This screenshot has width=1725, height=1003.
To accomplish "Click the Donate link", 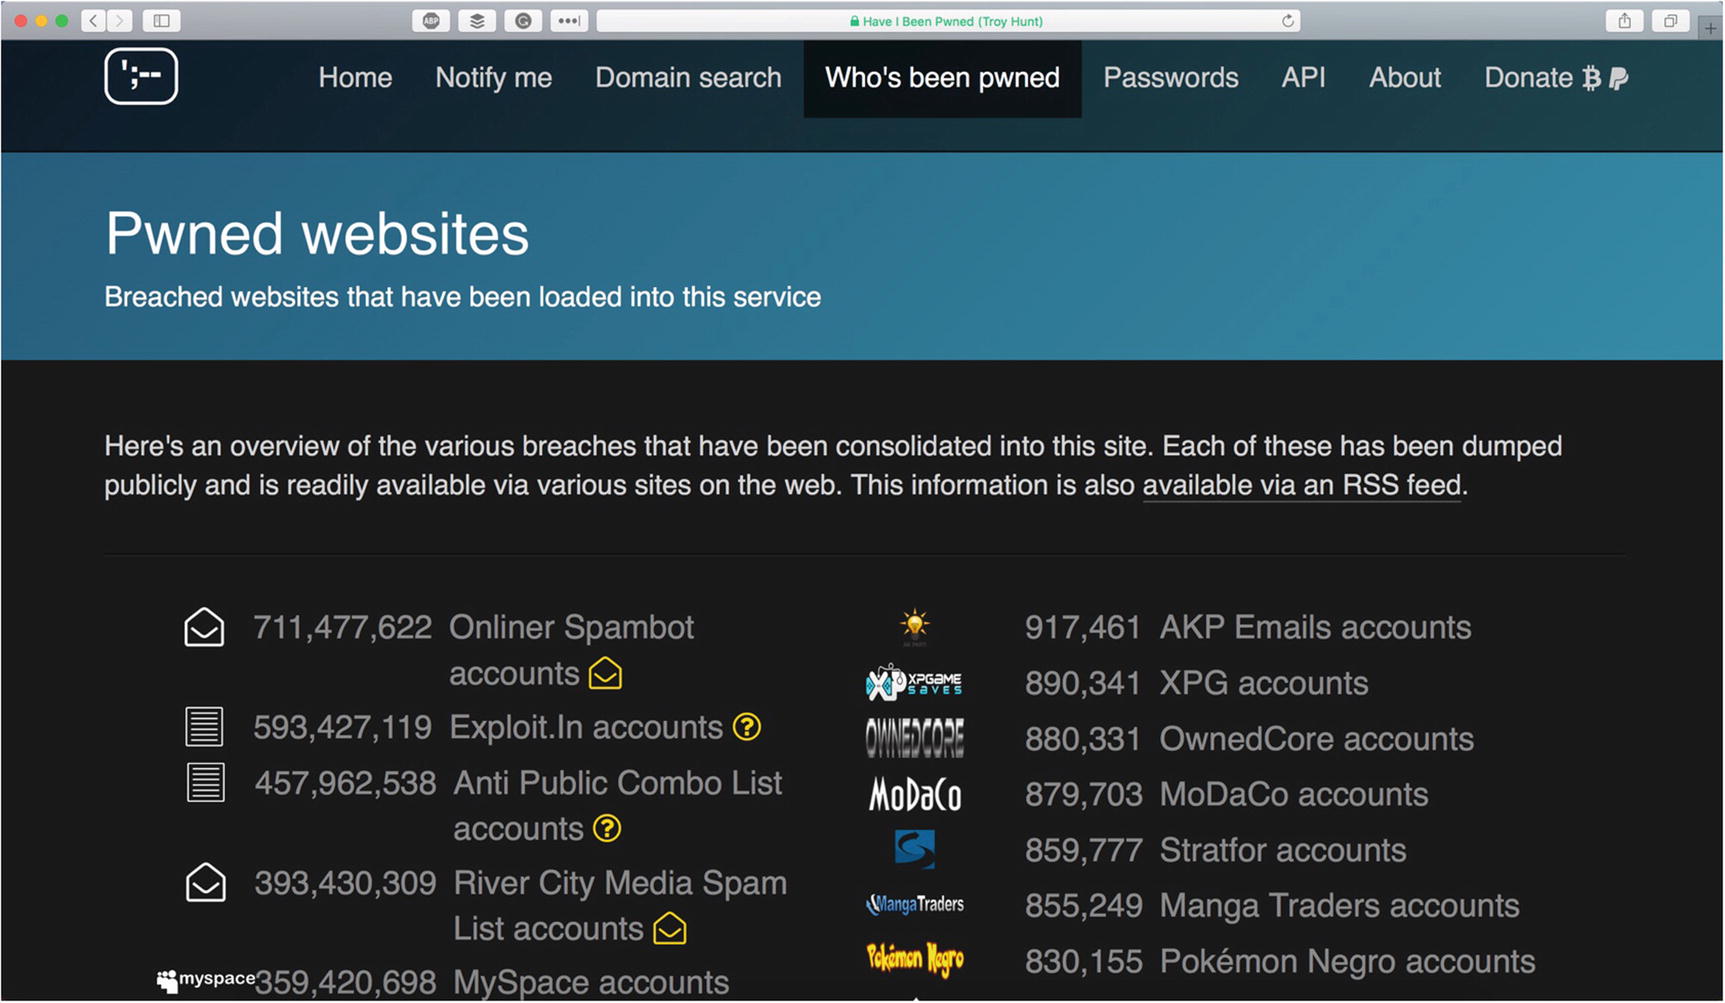I will click(x=1528, y=78).
